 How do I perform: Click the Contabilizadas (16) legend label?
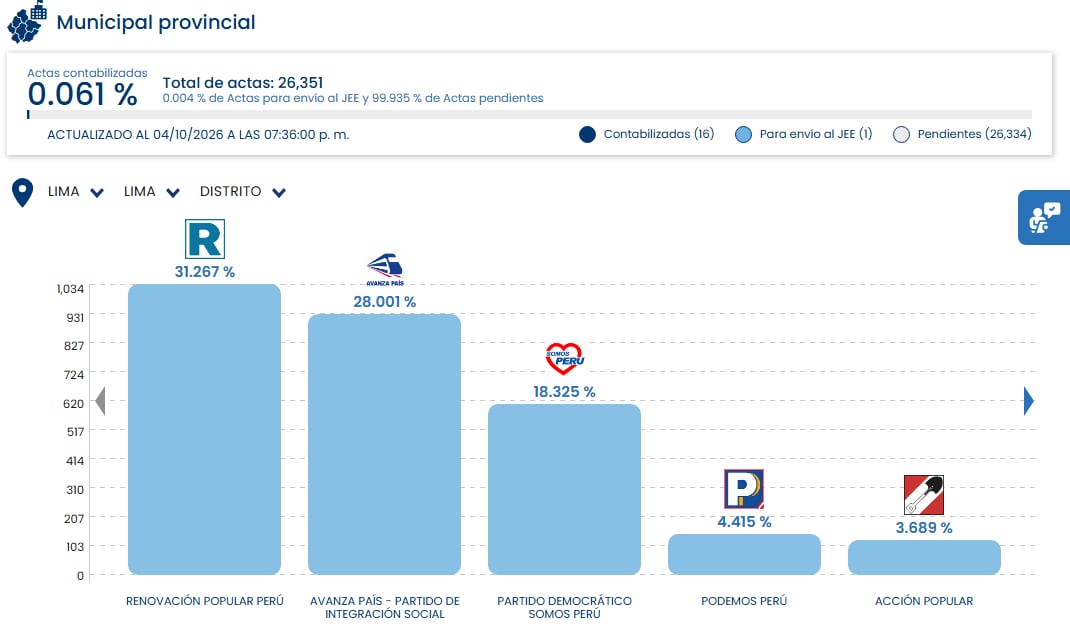(659, 134)
